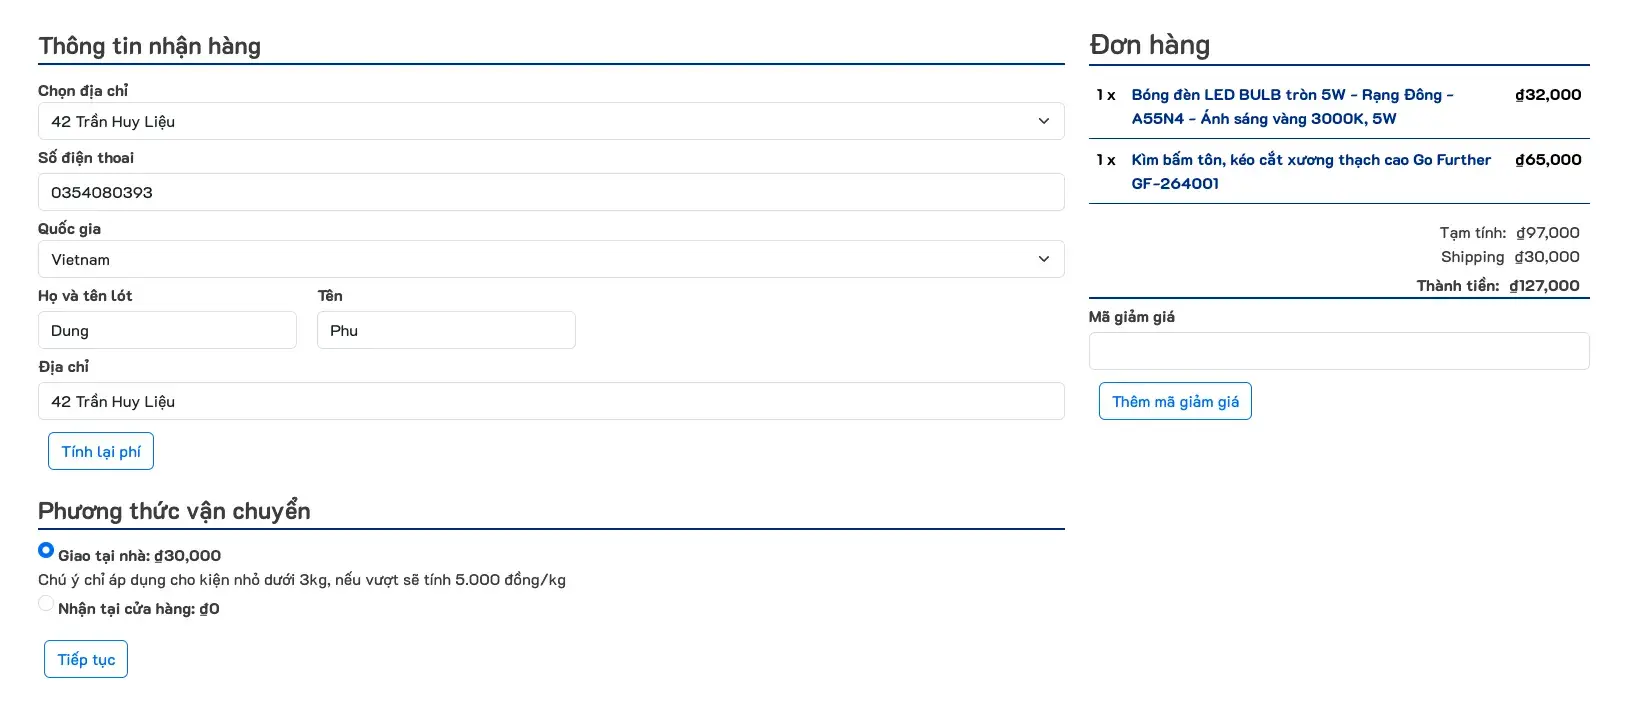Click the "Thành tiền" total of ₫127,000
1643x716 pixels.
[x=1544, y=286]
